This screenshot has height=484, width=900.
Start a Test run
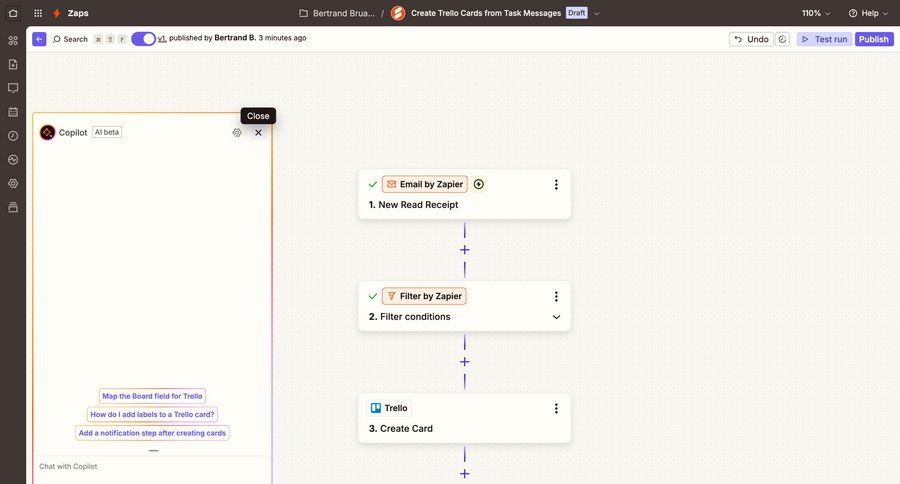(x=824, y=39)
